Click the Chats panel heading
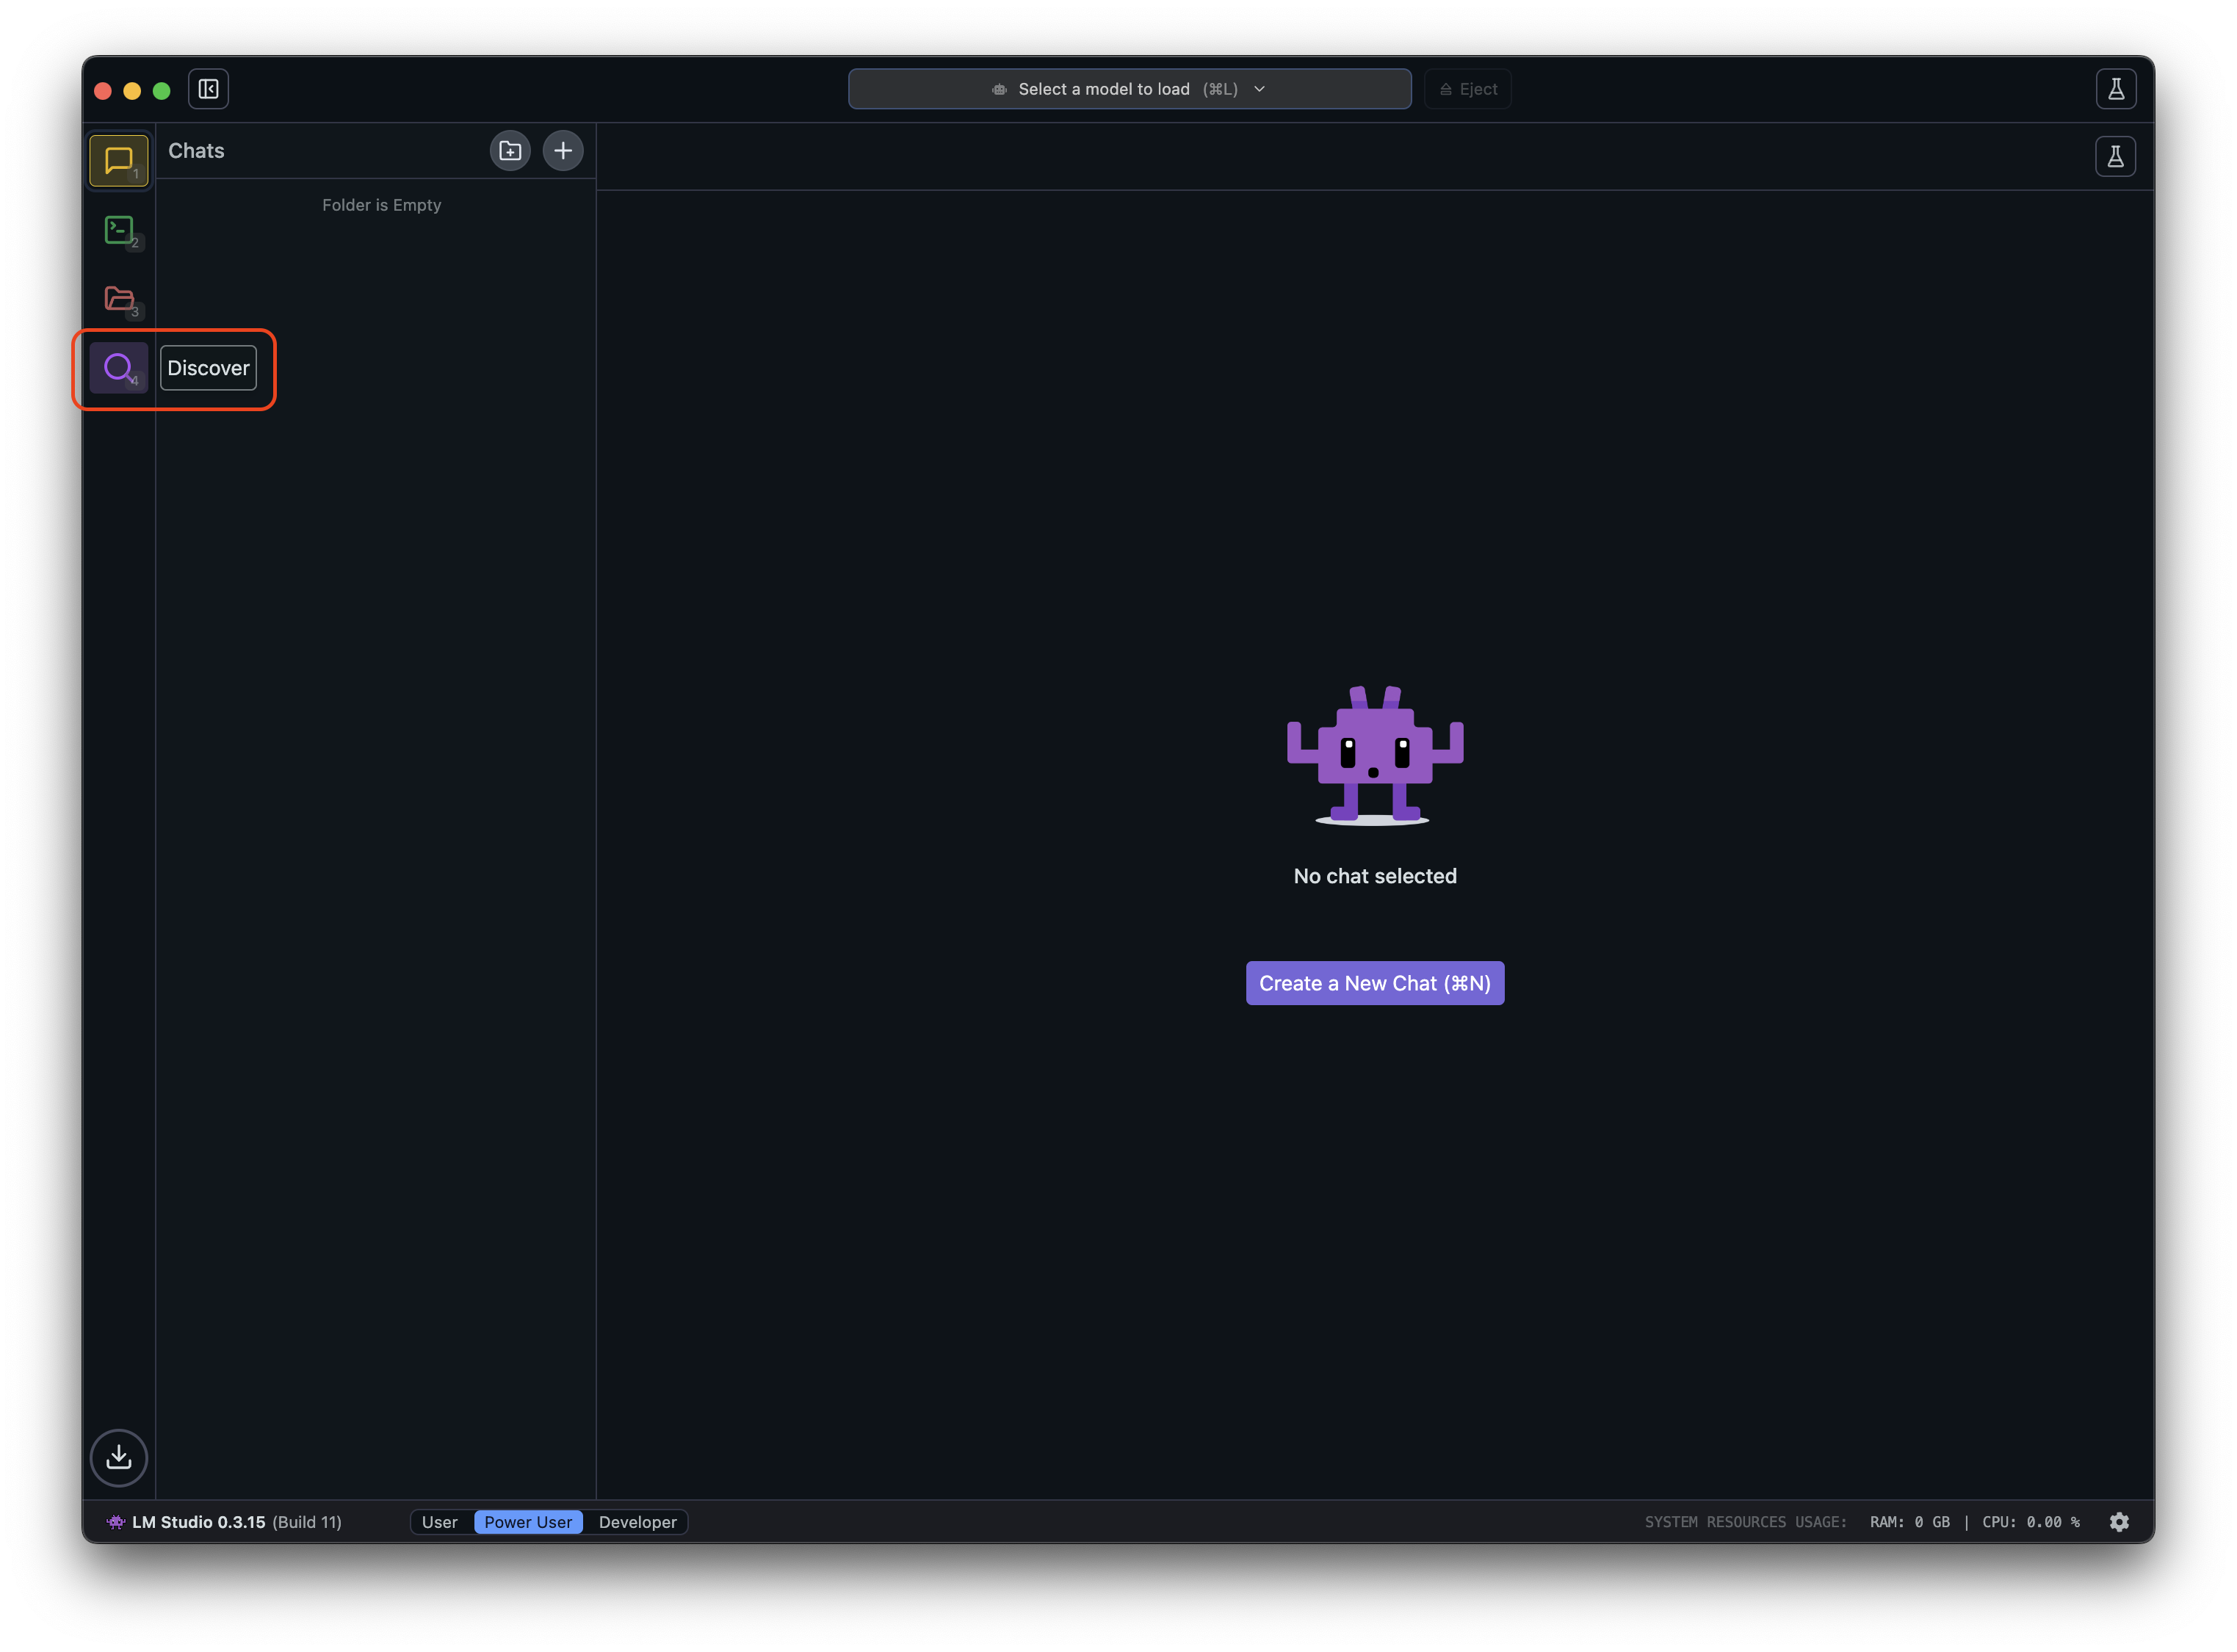The image size is (2237, 1652). pyautogui.click(x=196, y=151)
